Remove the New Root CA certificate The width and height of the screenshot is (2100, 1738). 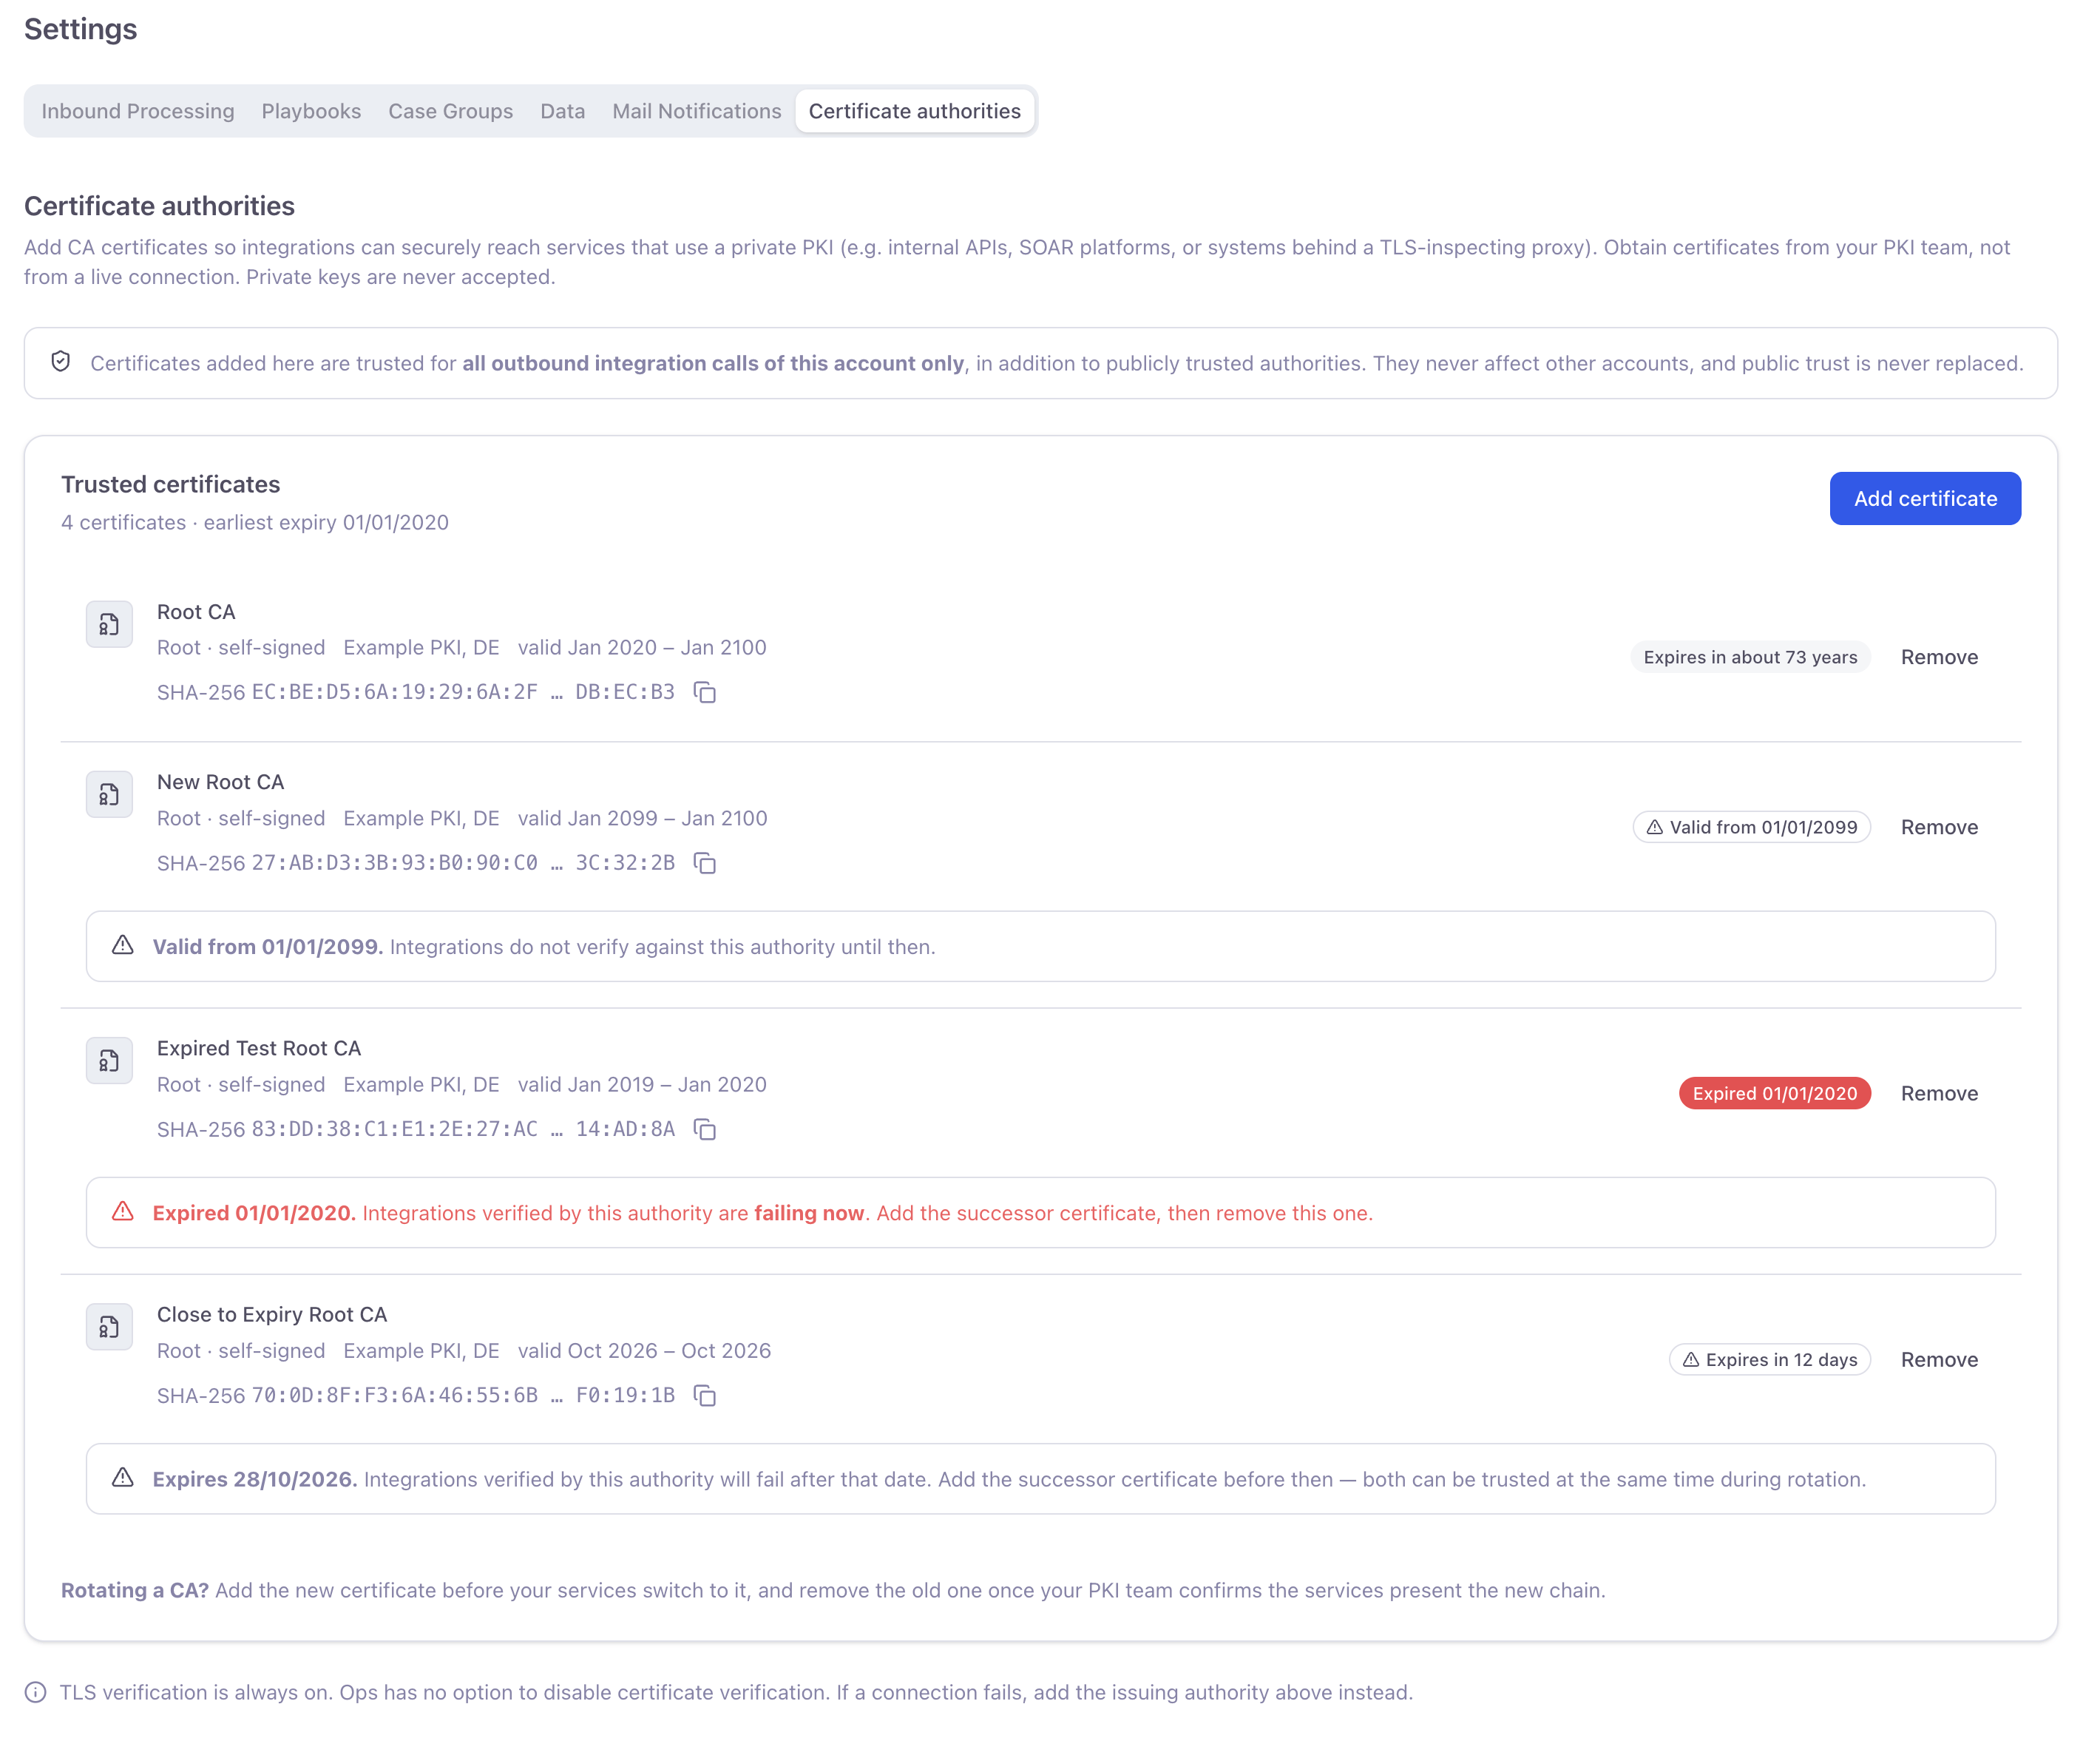(x=1939, y=827)
